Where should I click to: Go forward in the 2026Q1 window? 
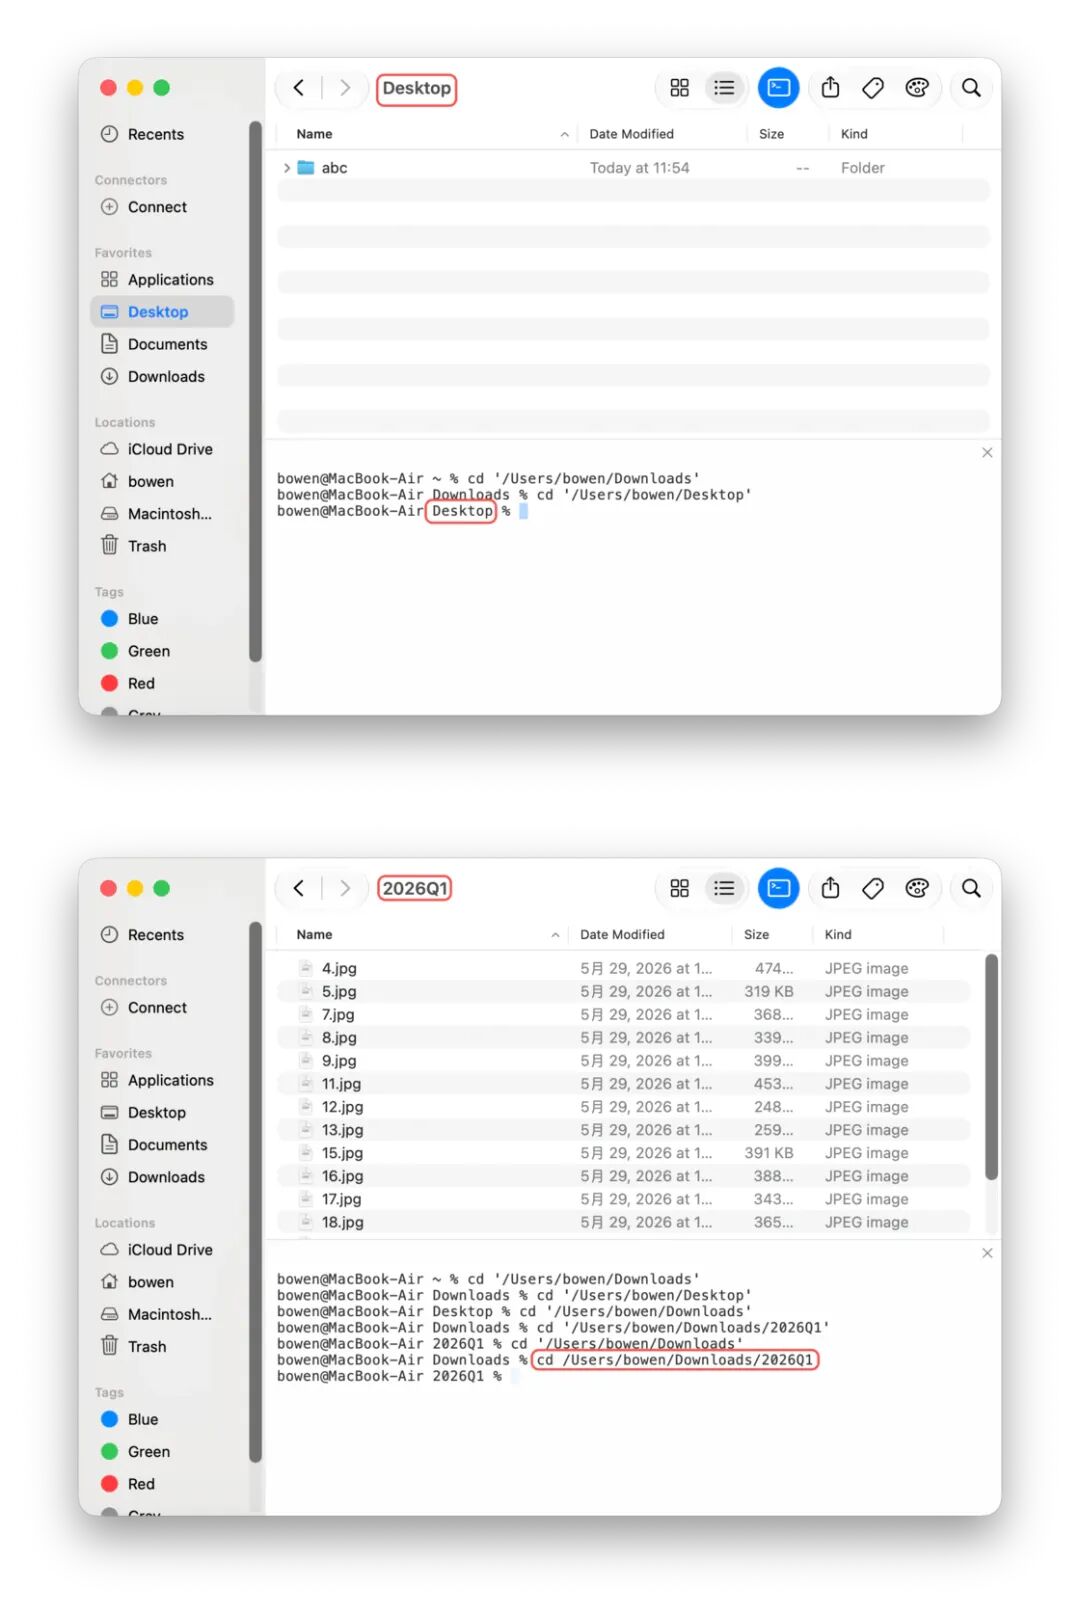345,888
